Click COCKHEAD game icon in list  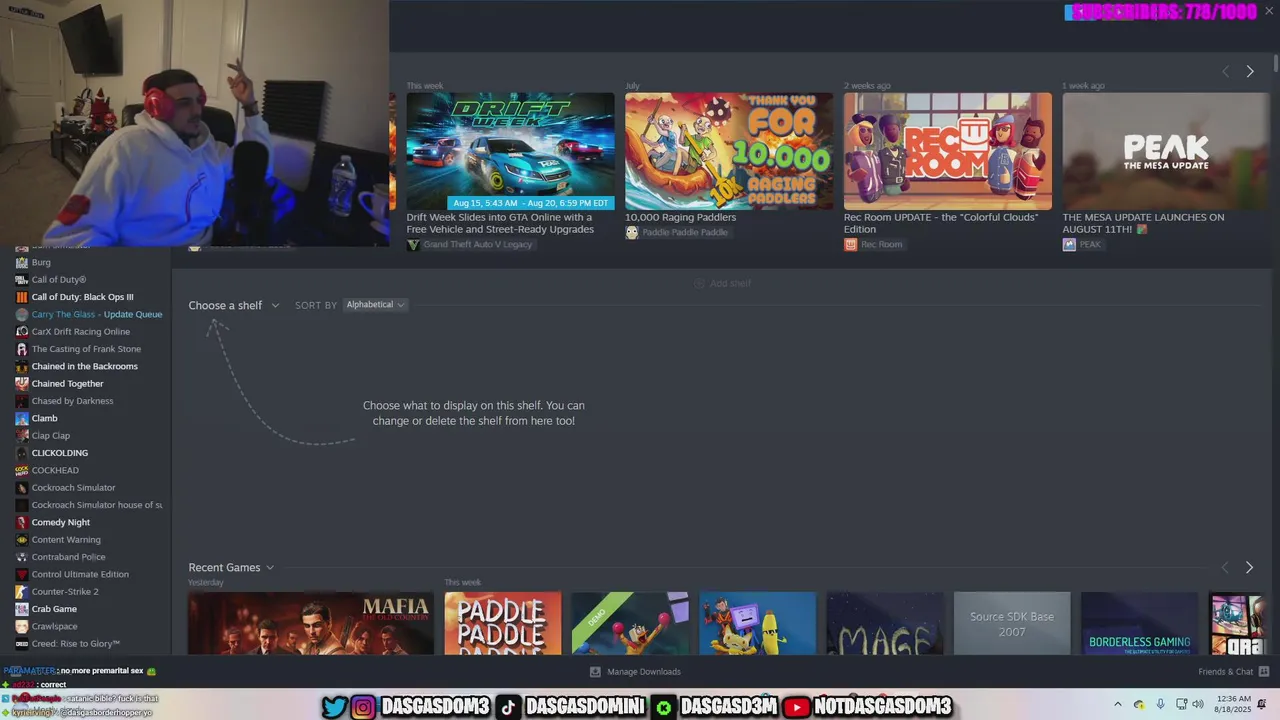click(x=22, y=470)
